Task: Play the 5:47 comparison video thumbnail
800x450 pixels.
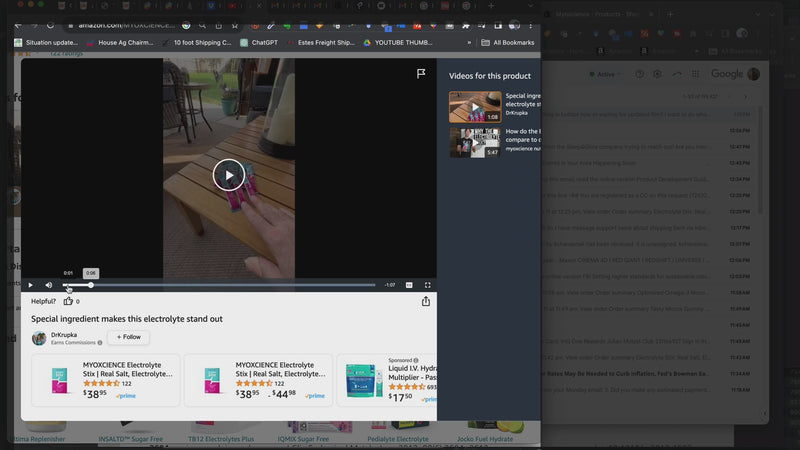Action: [x=474, y=142]
